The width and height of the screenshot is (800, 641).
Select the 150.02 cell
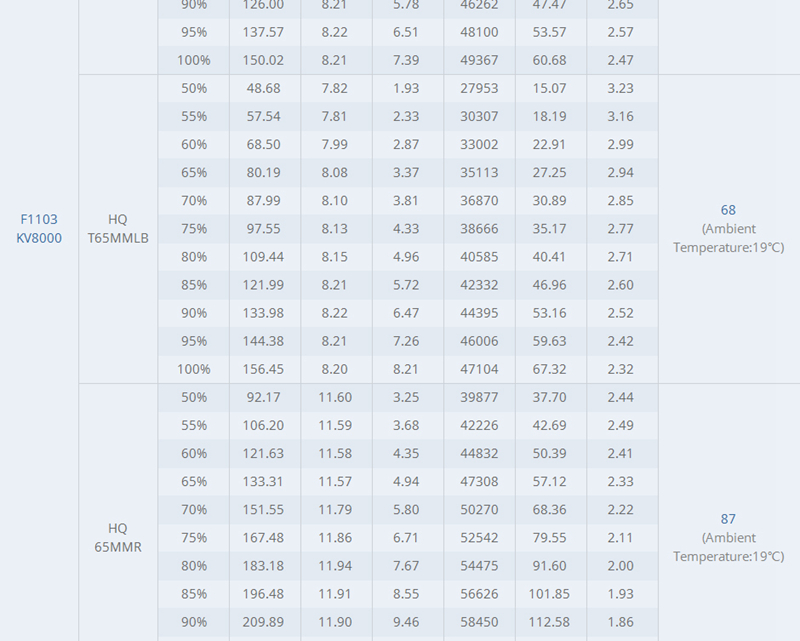(x=265, y=60)
